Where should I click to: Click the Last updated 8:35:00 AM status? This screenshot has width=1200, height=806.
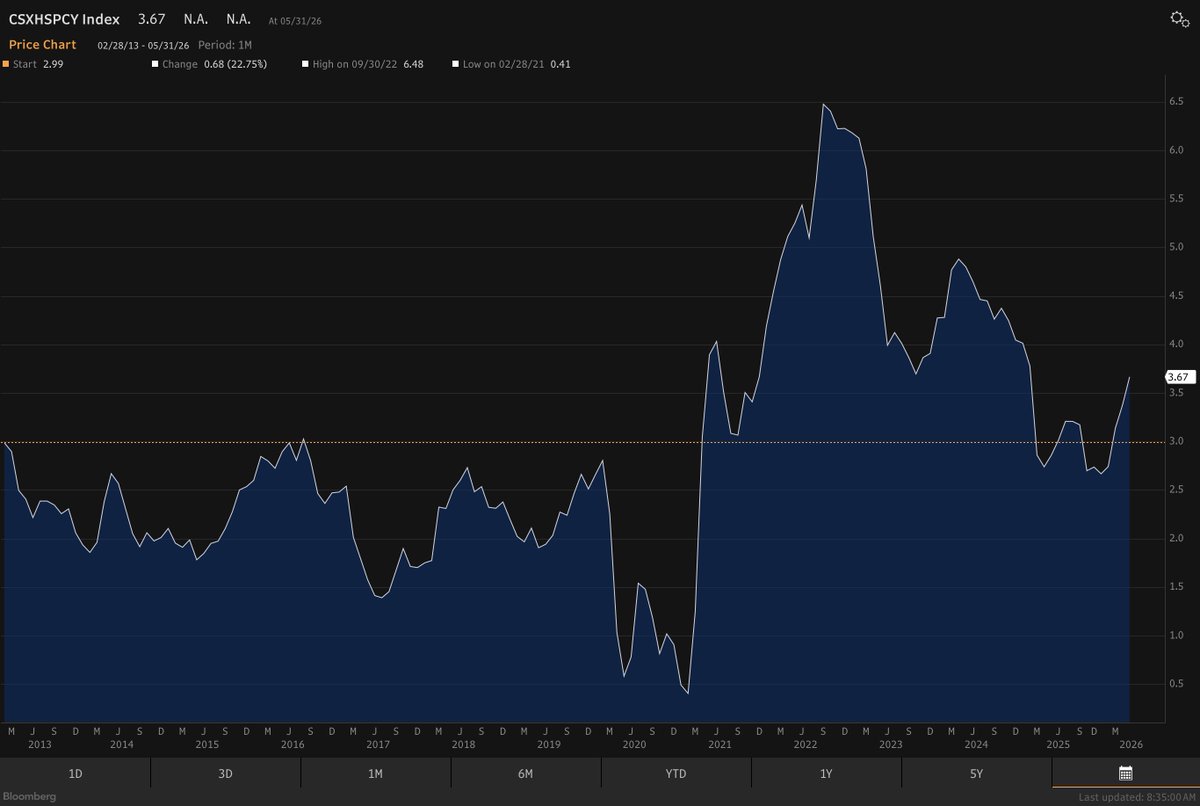(1138, 797)
